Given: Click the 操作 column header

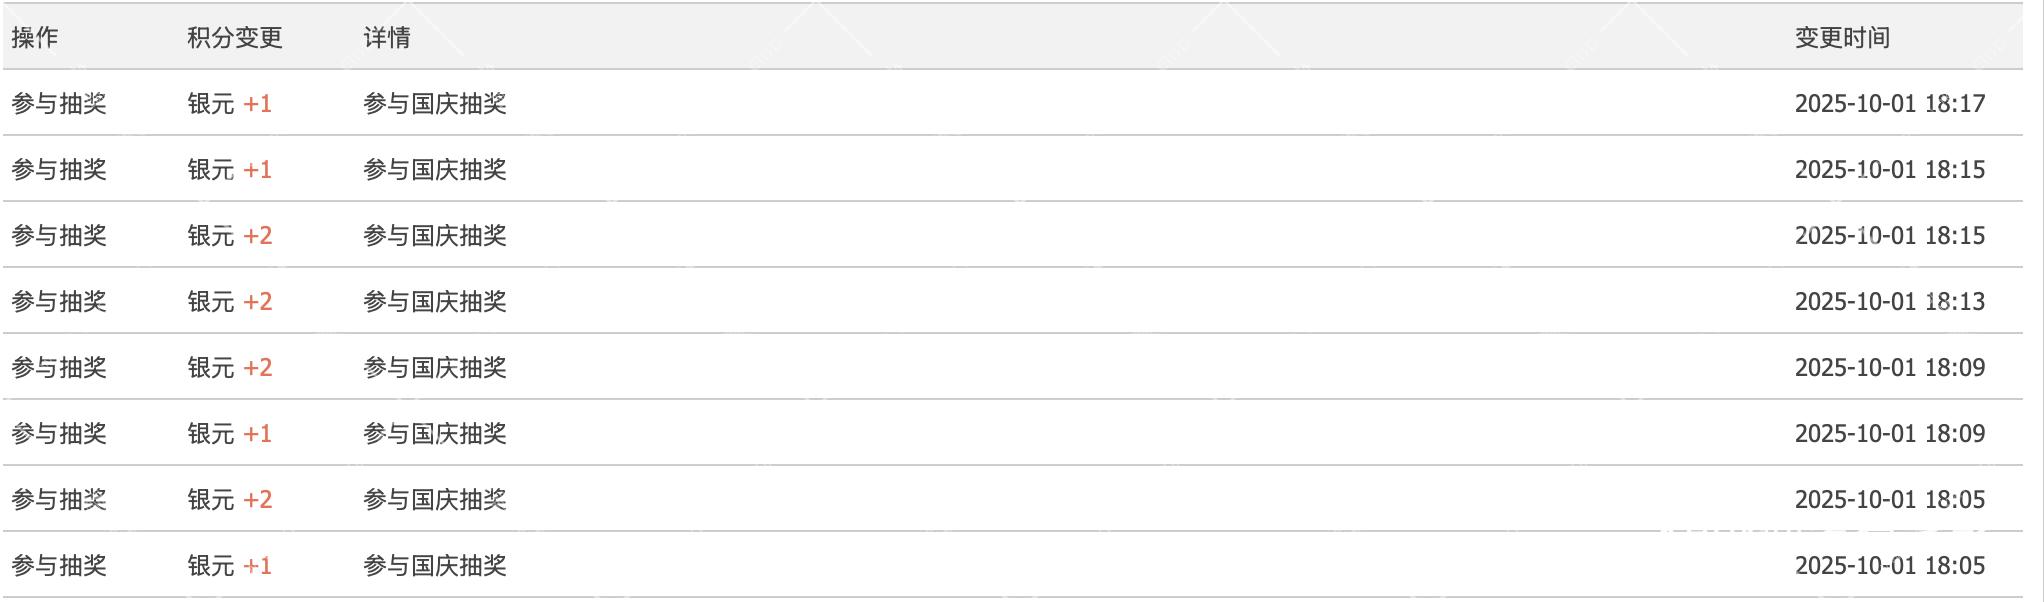Looking at the screenshot, I should click(x=35, y=38).
